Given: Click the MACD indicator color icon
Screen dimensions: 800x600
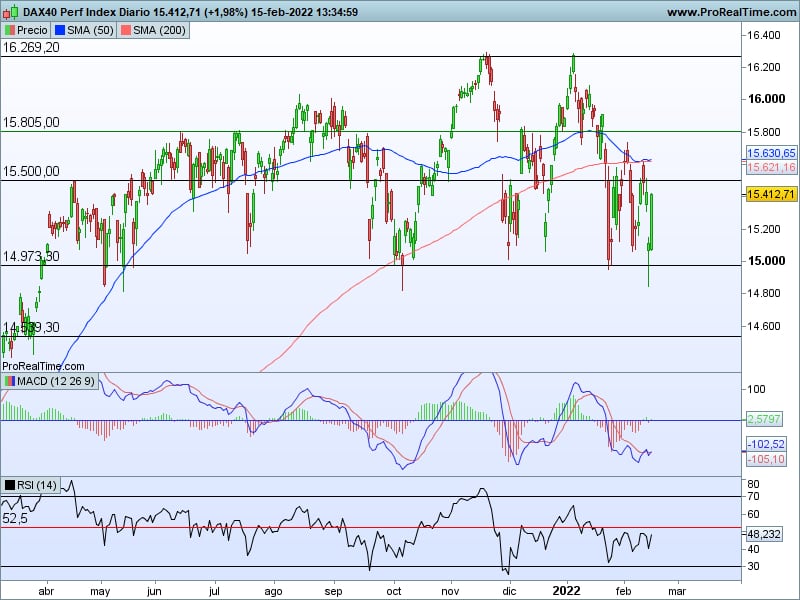Looking at the screenshot, I should click(x=10, y=381).
